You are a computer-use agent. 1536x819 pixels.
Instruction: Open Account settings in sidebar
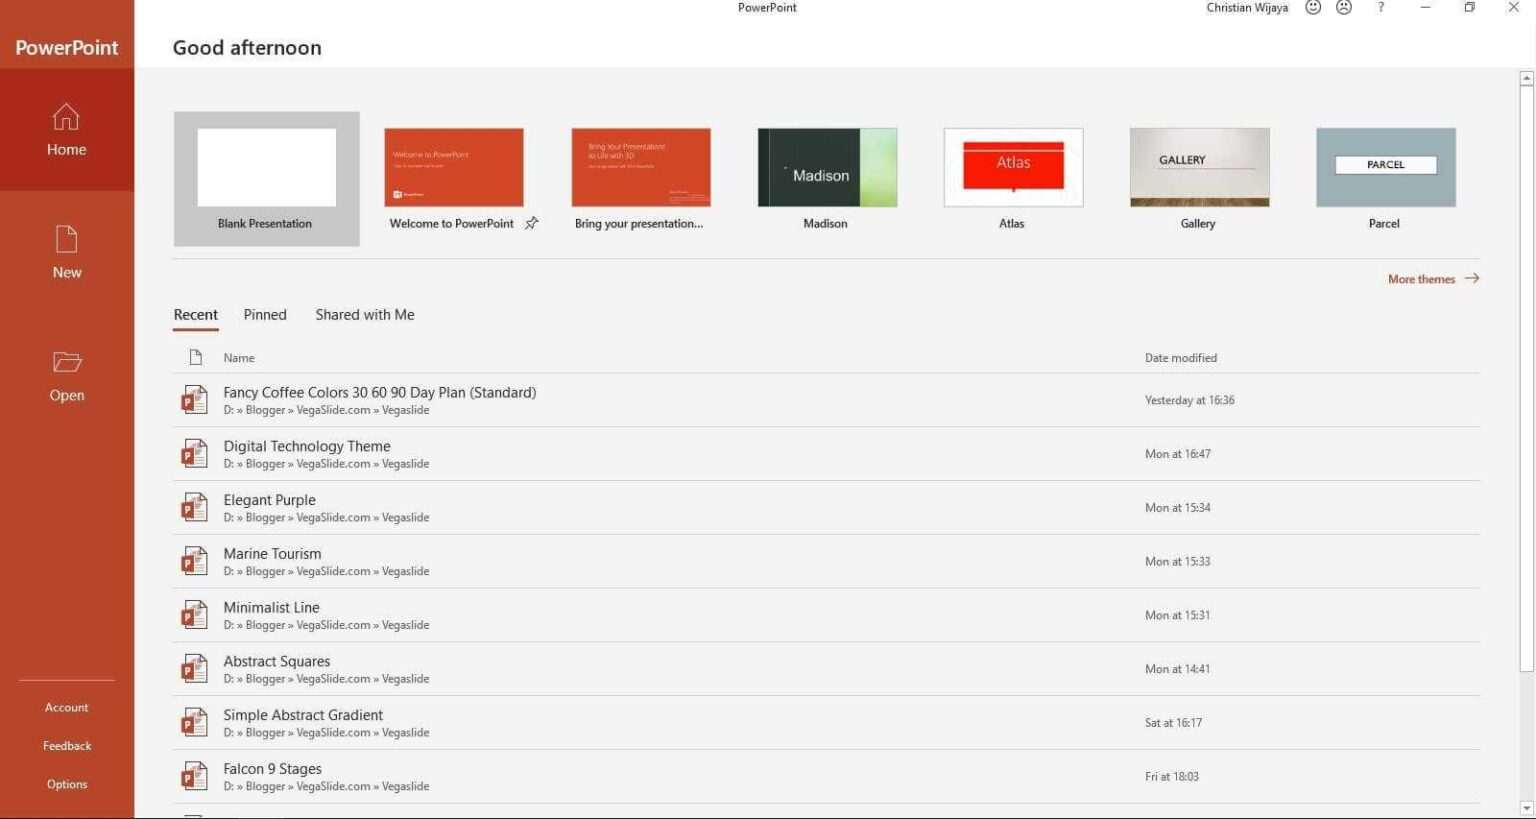click(x=66, y=708)
